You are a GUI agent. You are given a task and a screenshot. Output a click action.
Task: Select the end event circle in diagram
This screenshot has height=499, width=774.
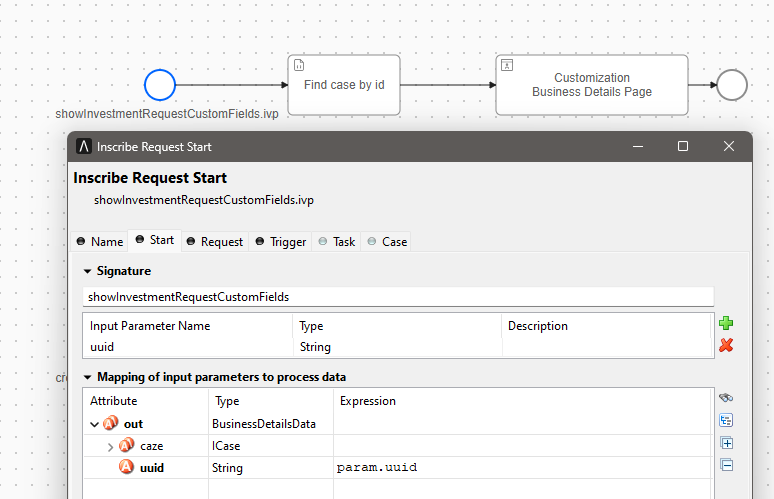(x=732, y=85)
